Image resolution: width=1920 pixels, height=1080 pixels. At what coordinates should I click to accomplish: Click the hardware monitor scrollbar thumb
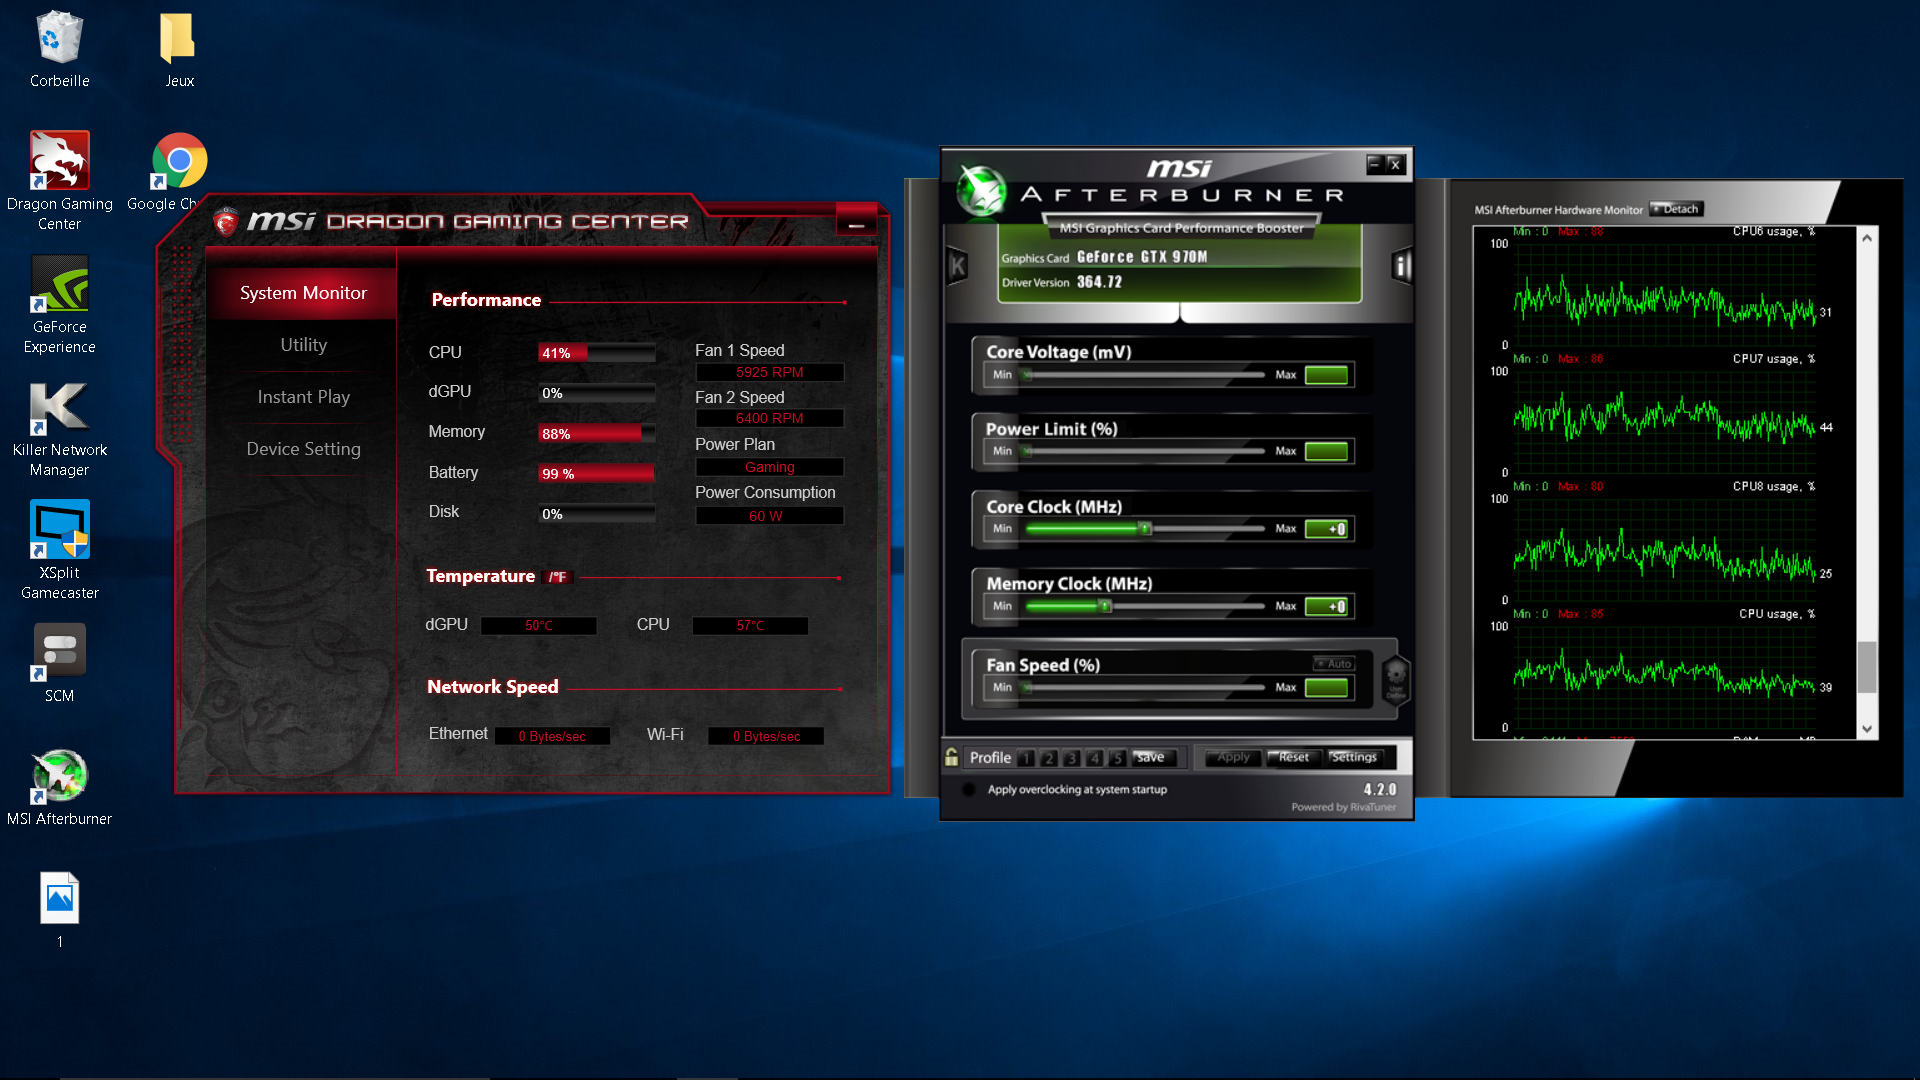point(1866,667)
